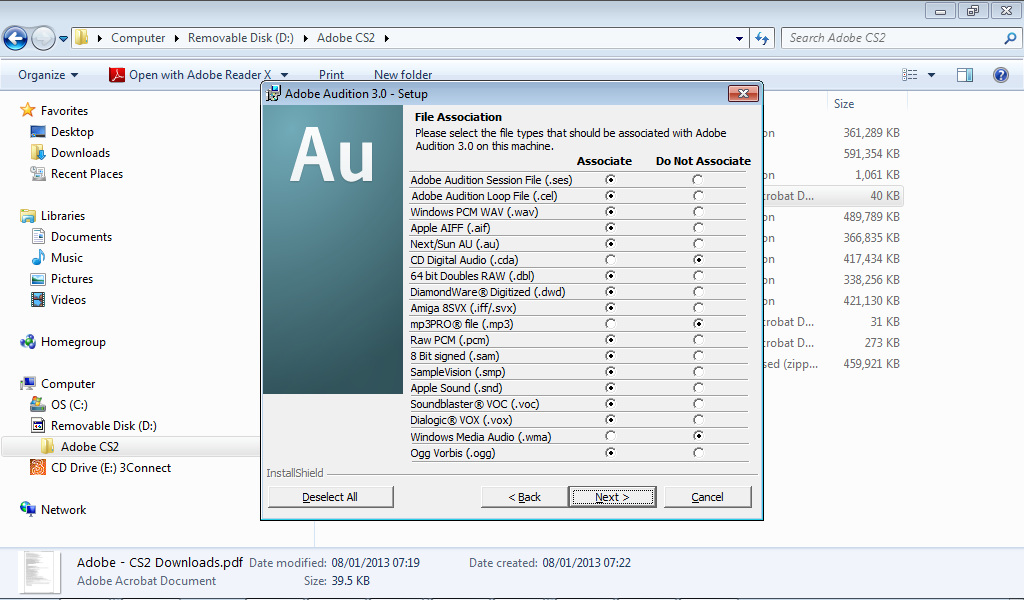Open the Downloads folder in Favorites
Screen dimensions: 1024x600
[x=80, y=153]
